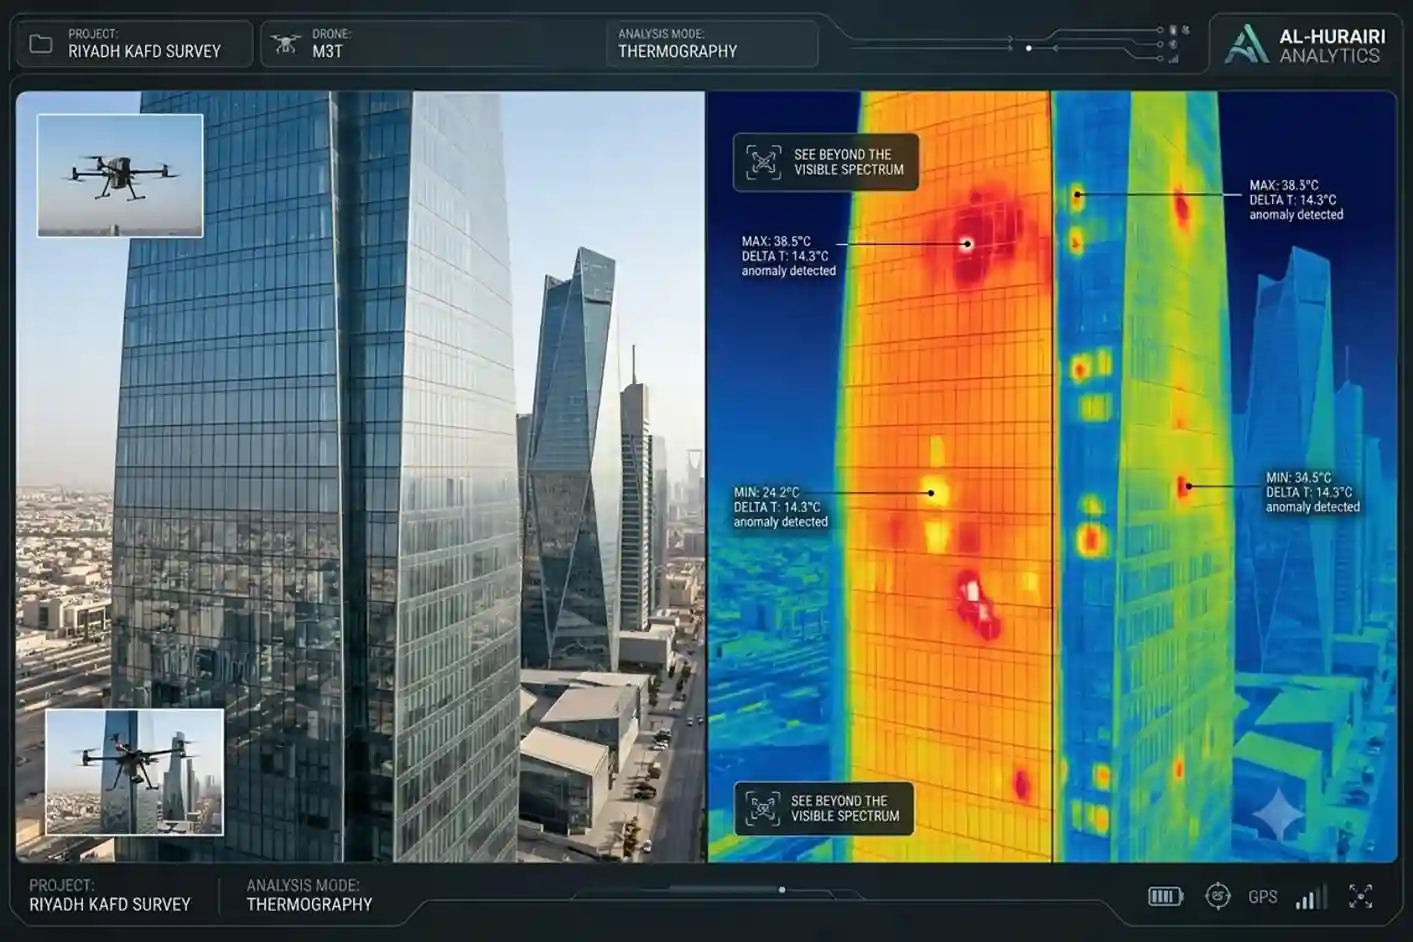Screen dimensions: 1413x942
Task: Click the bottom-left RIYADH KAFD SURVEY project label
Action: pos(109,904)
